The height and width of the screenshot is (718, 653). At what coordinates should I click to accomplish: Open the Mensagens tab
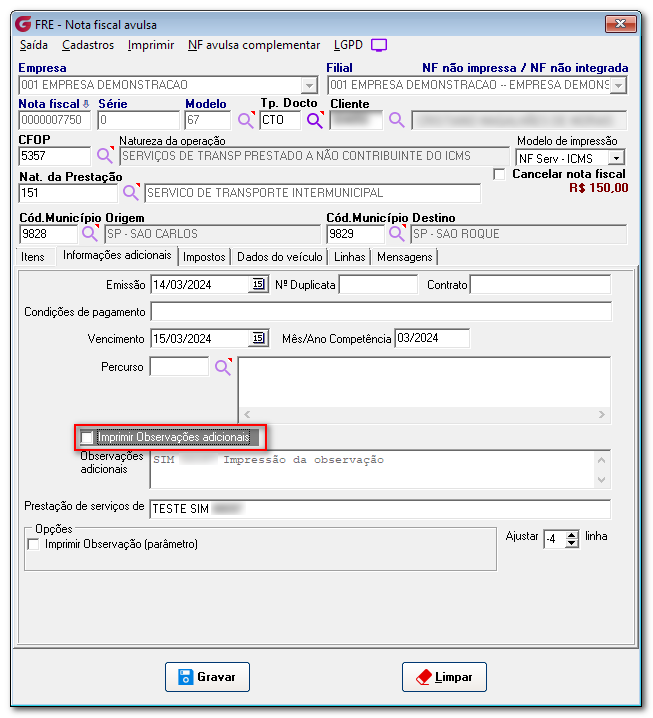[405, 257]
